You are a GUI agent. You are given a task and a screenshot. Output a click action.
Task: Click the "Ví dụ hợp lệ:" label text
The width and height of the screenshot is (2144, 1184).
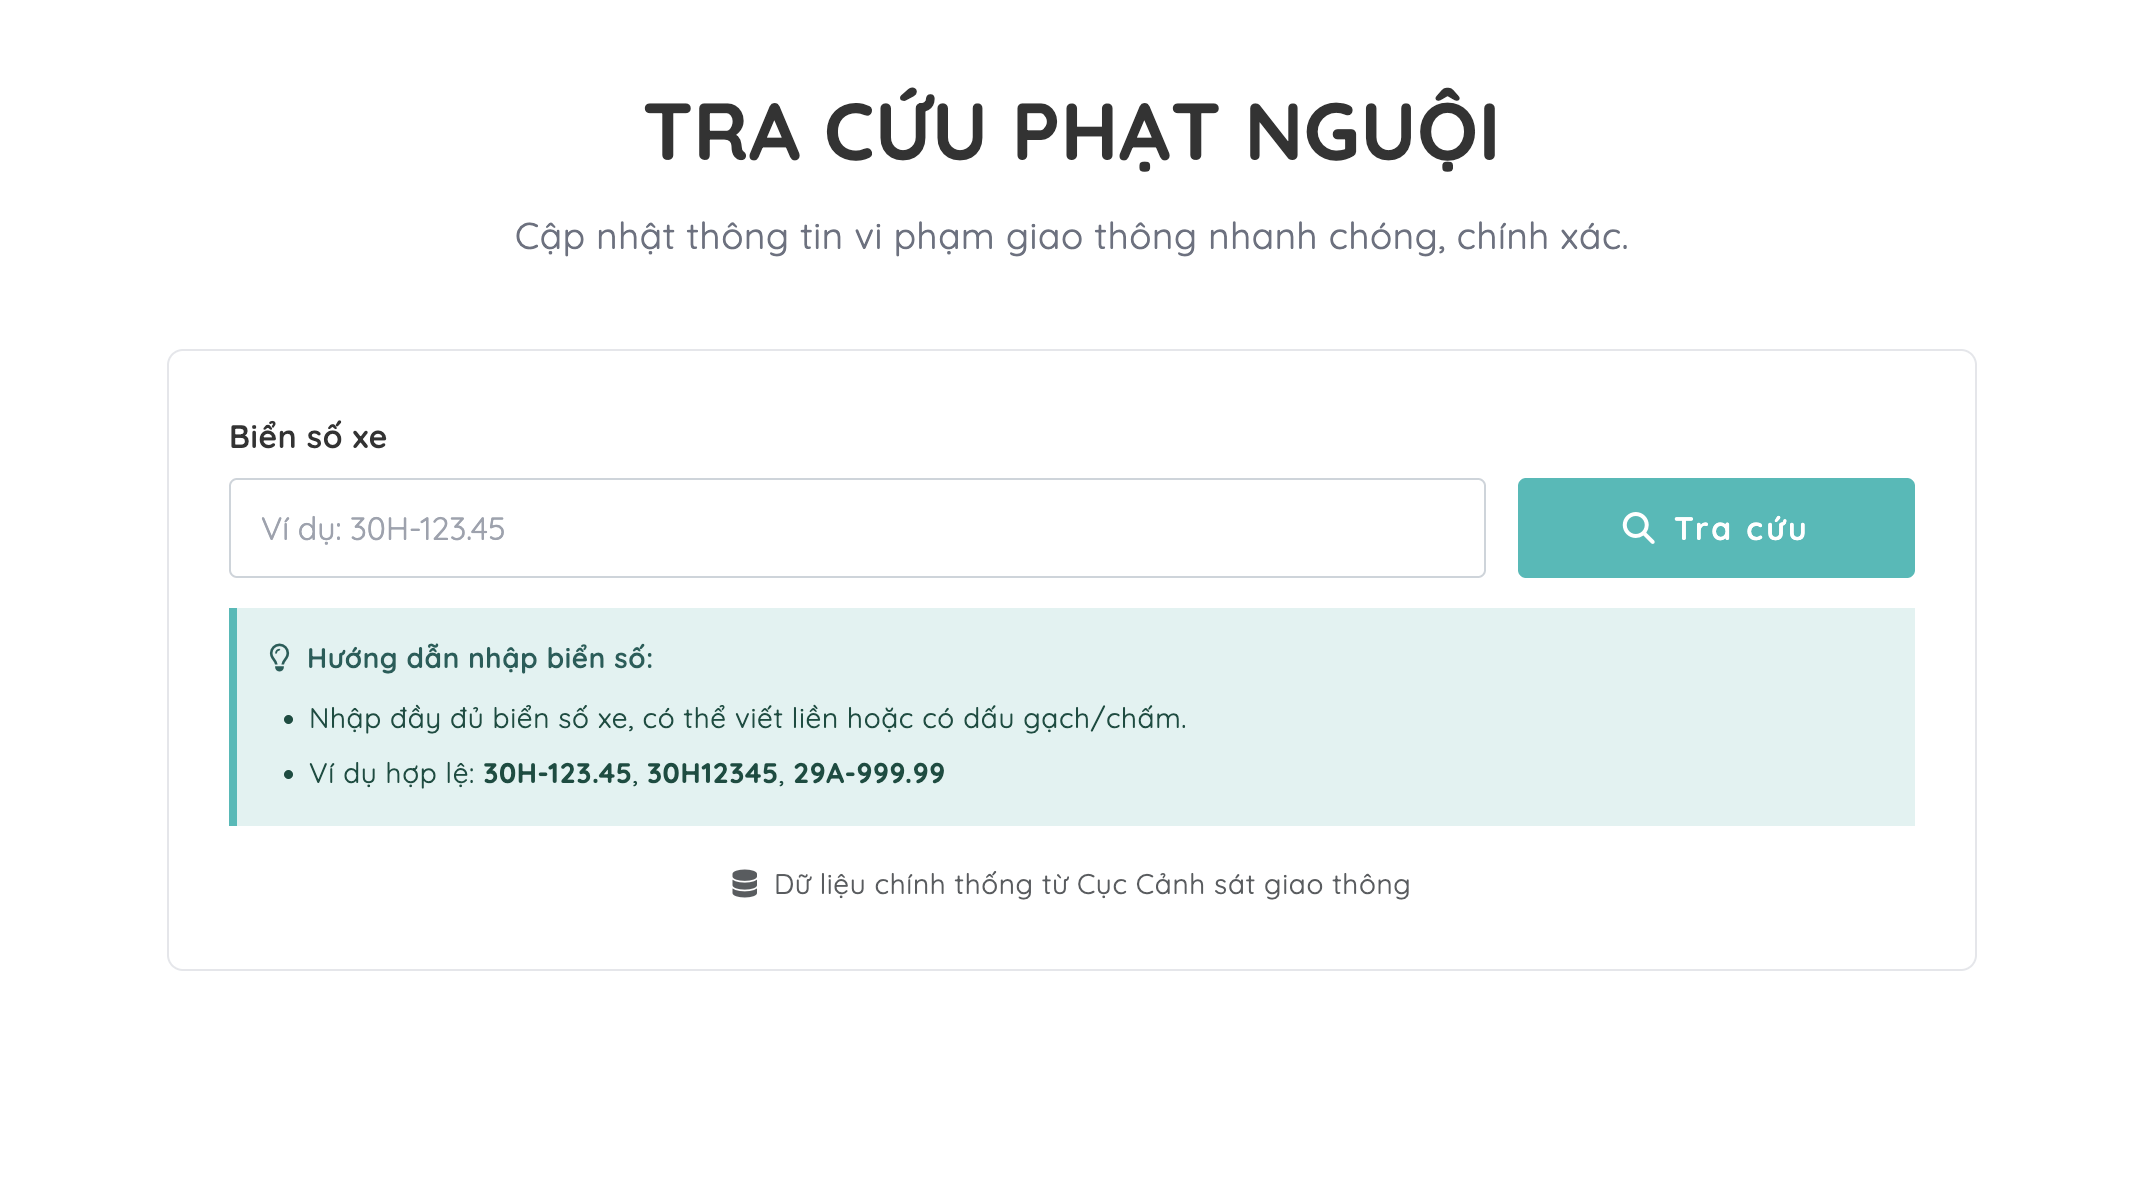click(391, 774)
